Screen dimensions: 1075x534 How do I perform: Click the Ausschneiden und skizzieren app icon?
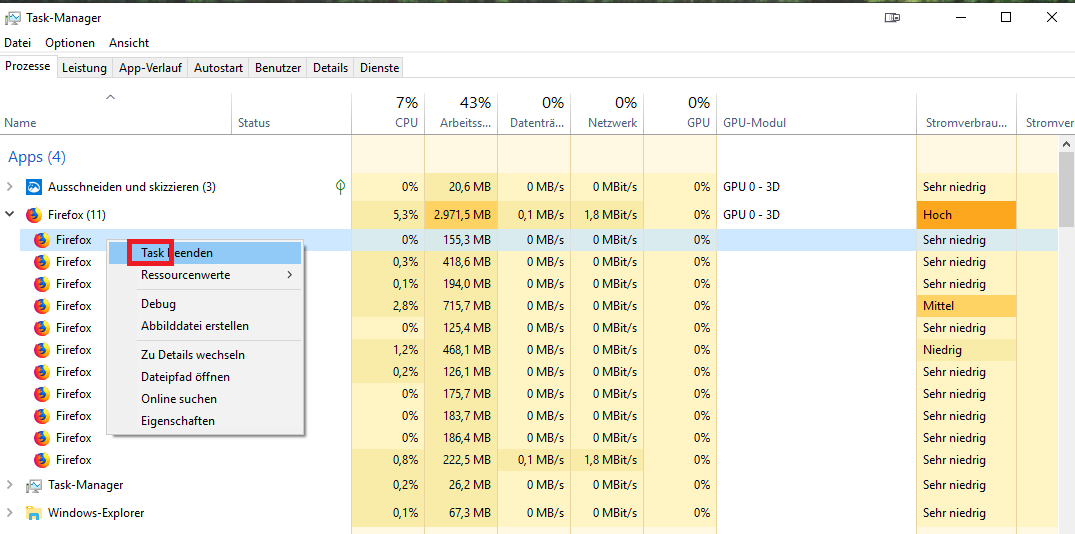tap(34, 186)
